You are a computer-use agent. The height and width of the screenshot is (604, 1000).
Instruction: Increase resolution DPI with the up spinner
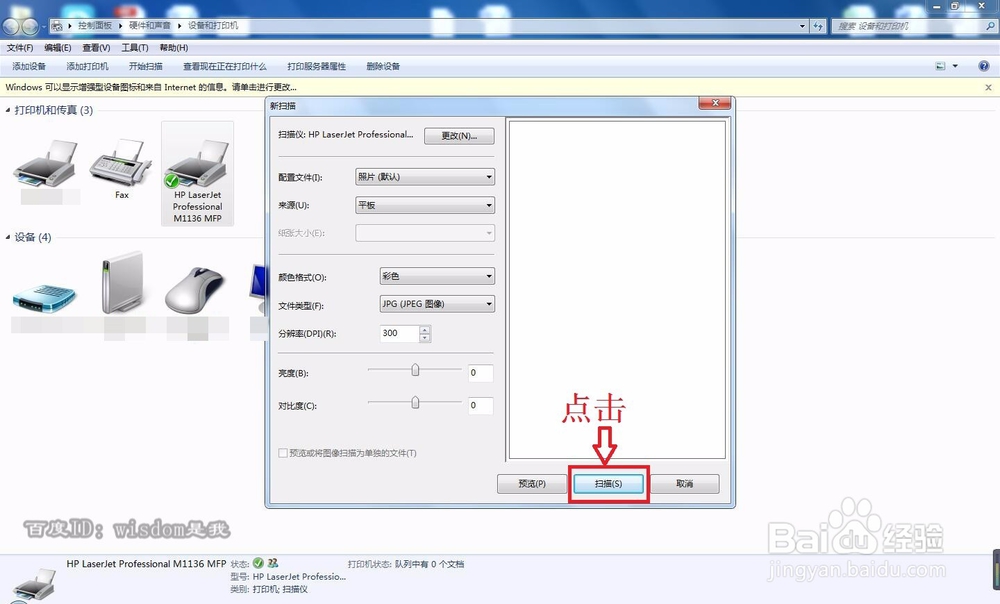425,330
